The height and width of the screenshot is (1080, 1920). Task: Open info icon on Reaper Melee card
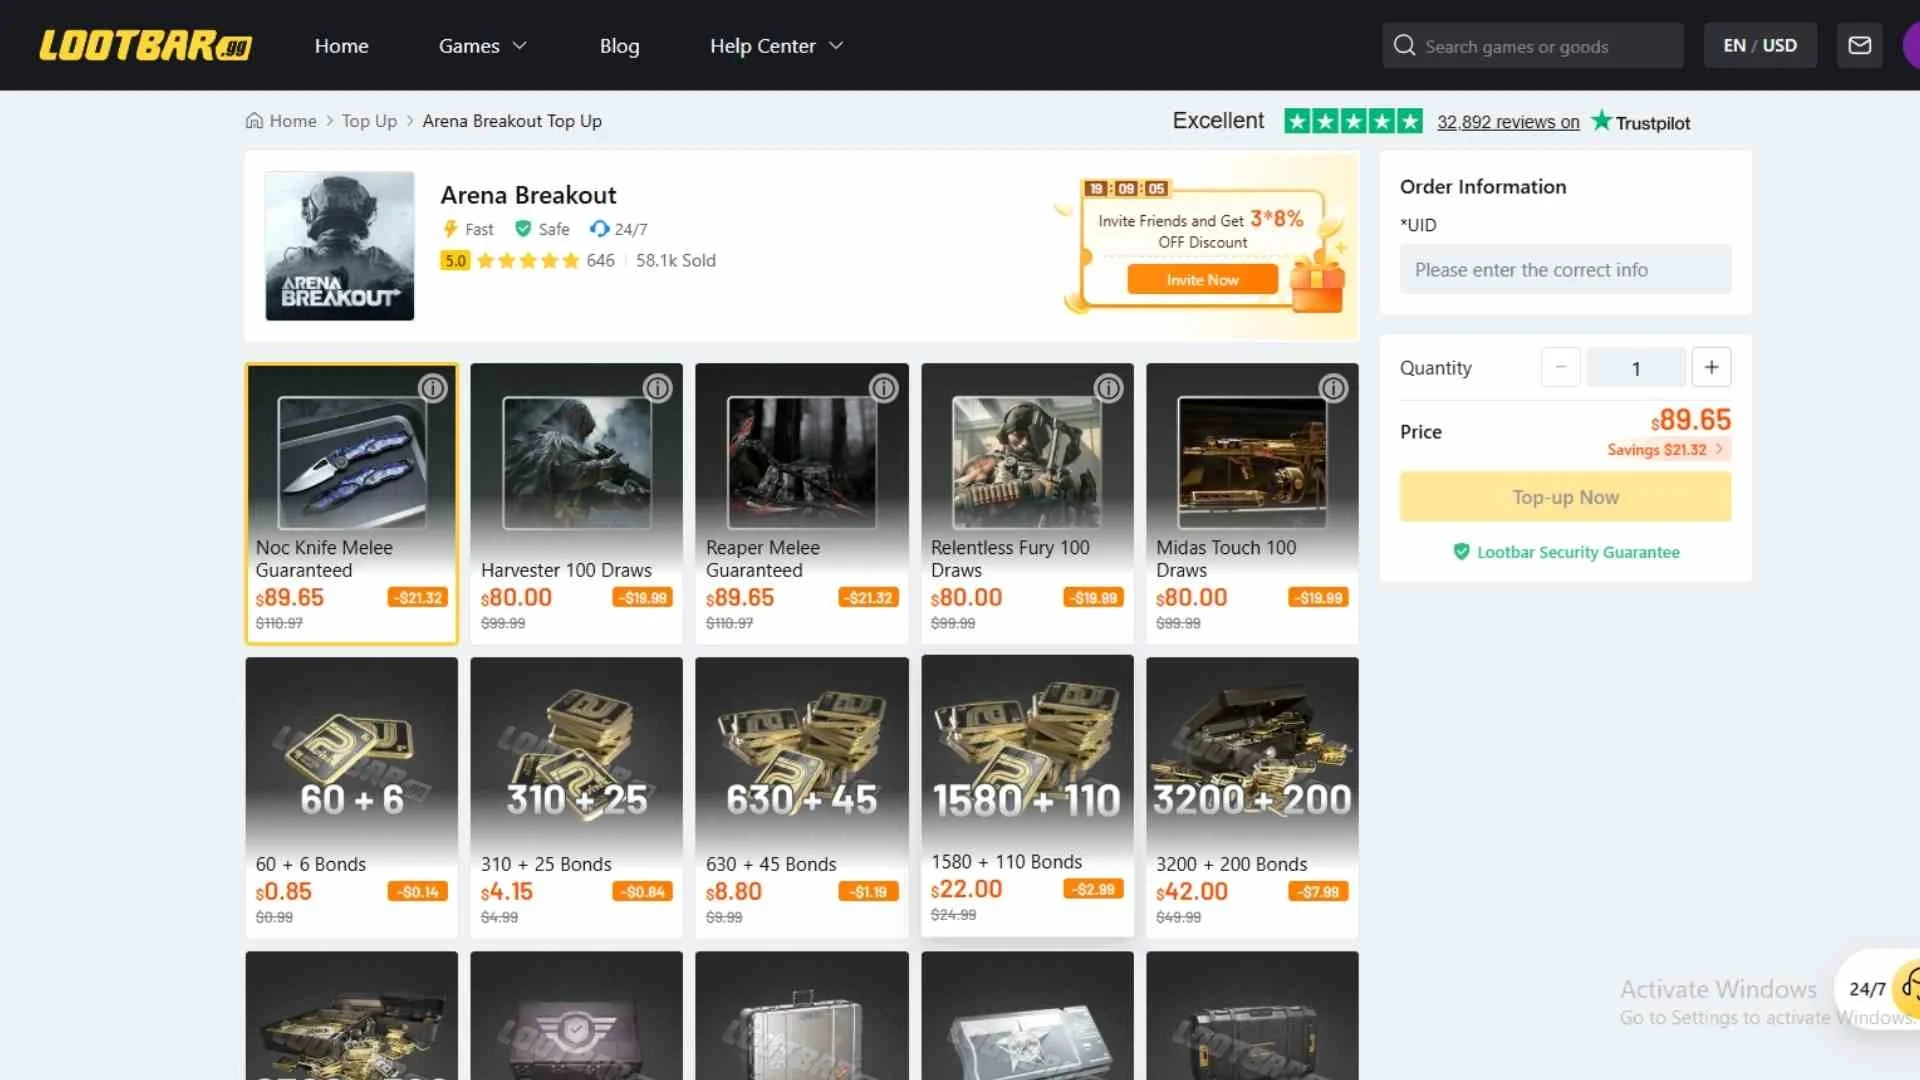pos(883,388)
